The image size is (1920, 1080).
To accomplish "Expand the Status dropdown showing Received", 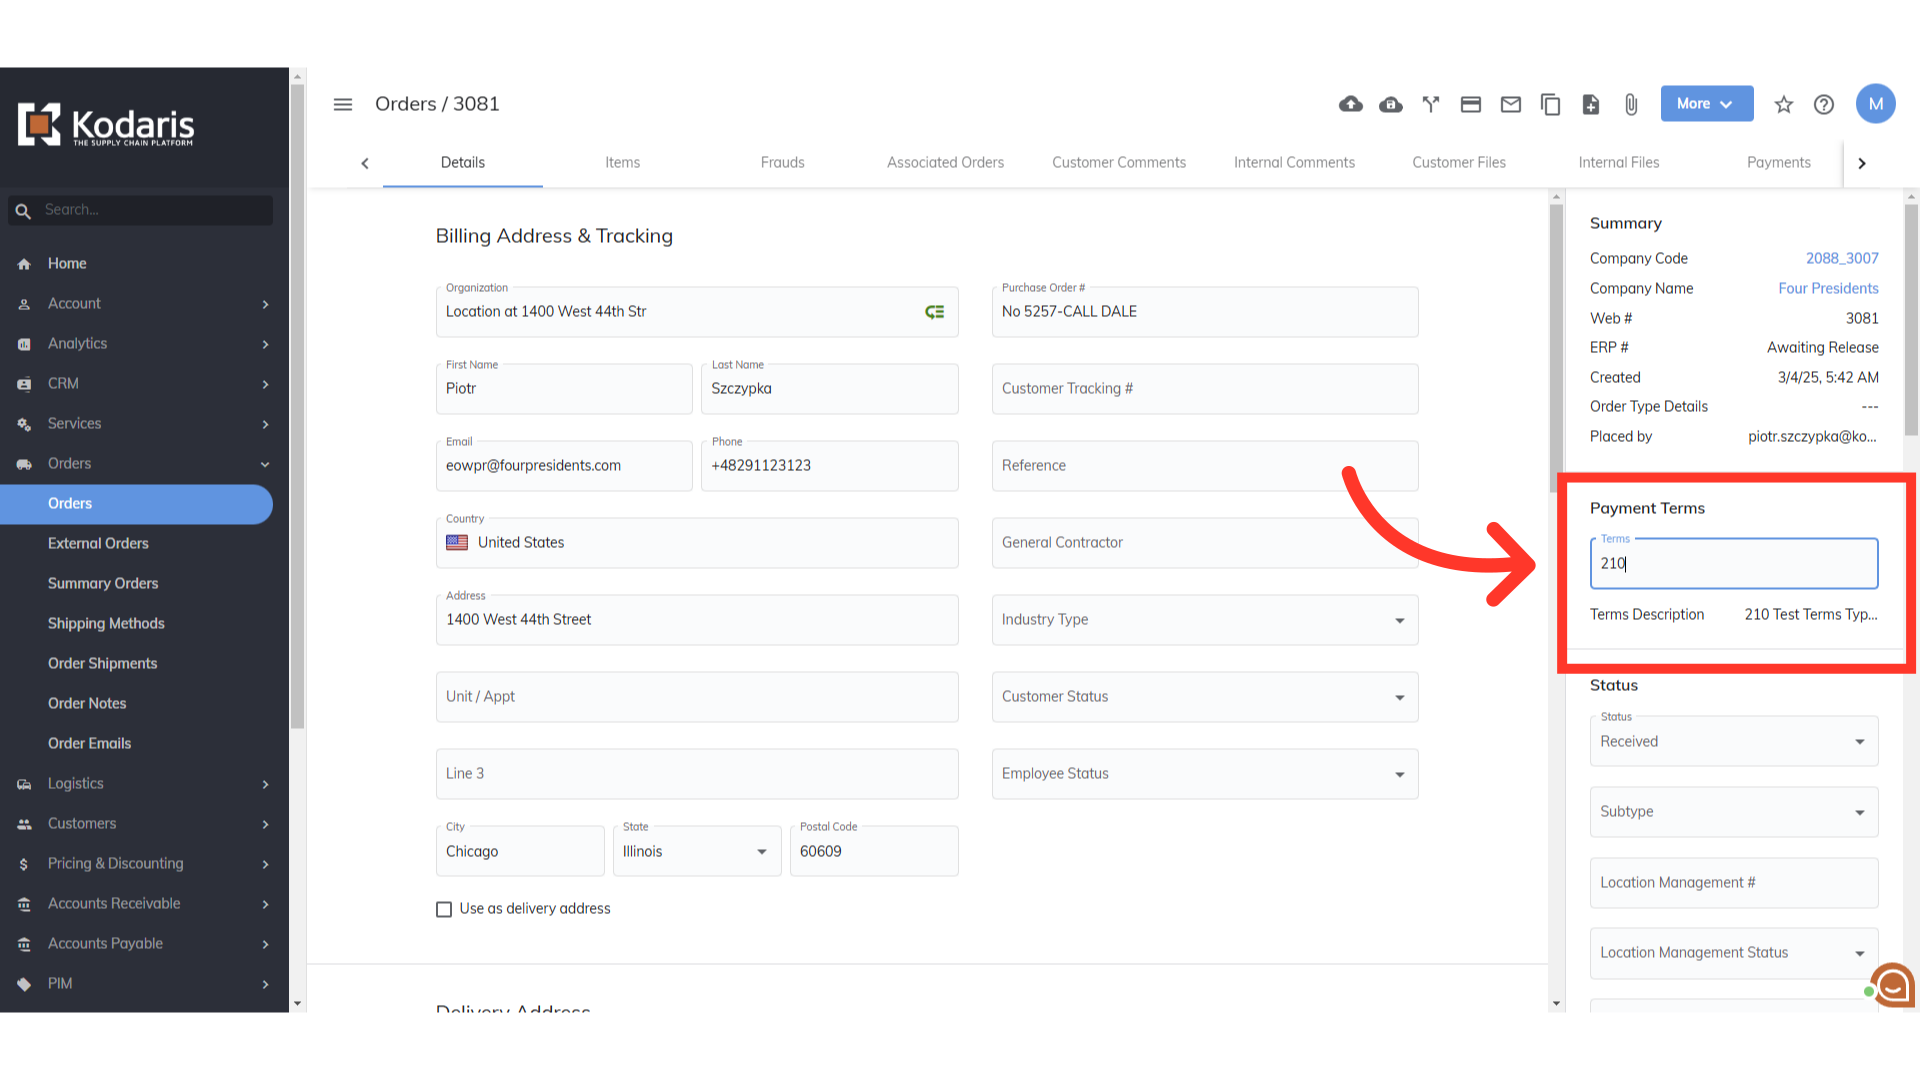I will (x=1733, y=742).
